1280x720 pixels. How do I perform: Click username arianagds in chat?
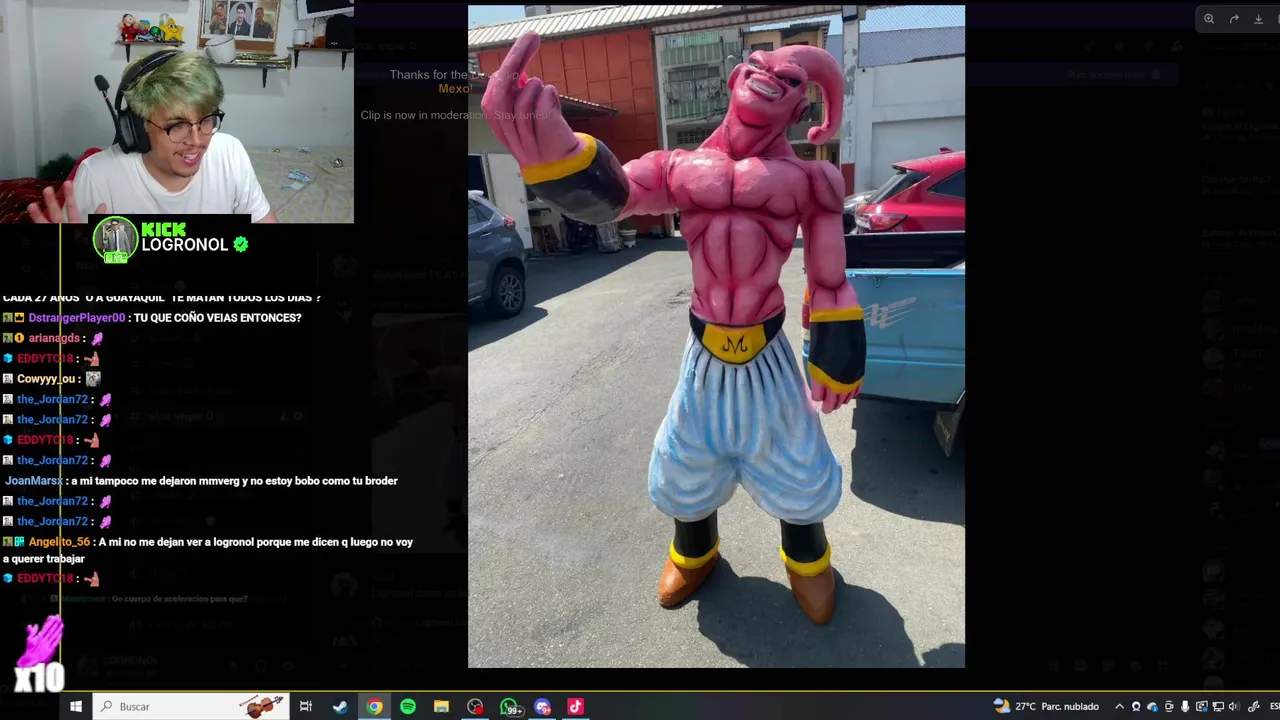tap(54, 338)
